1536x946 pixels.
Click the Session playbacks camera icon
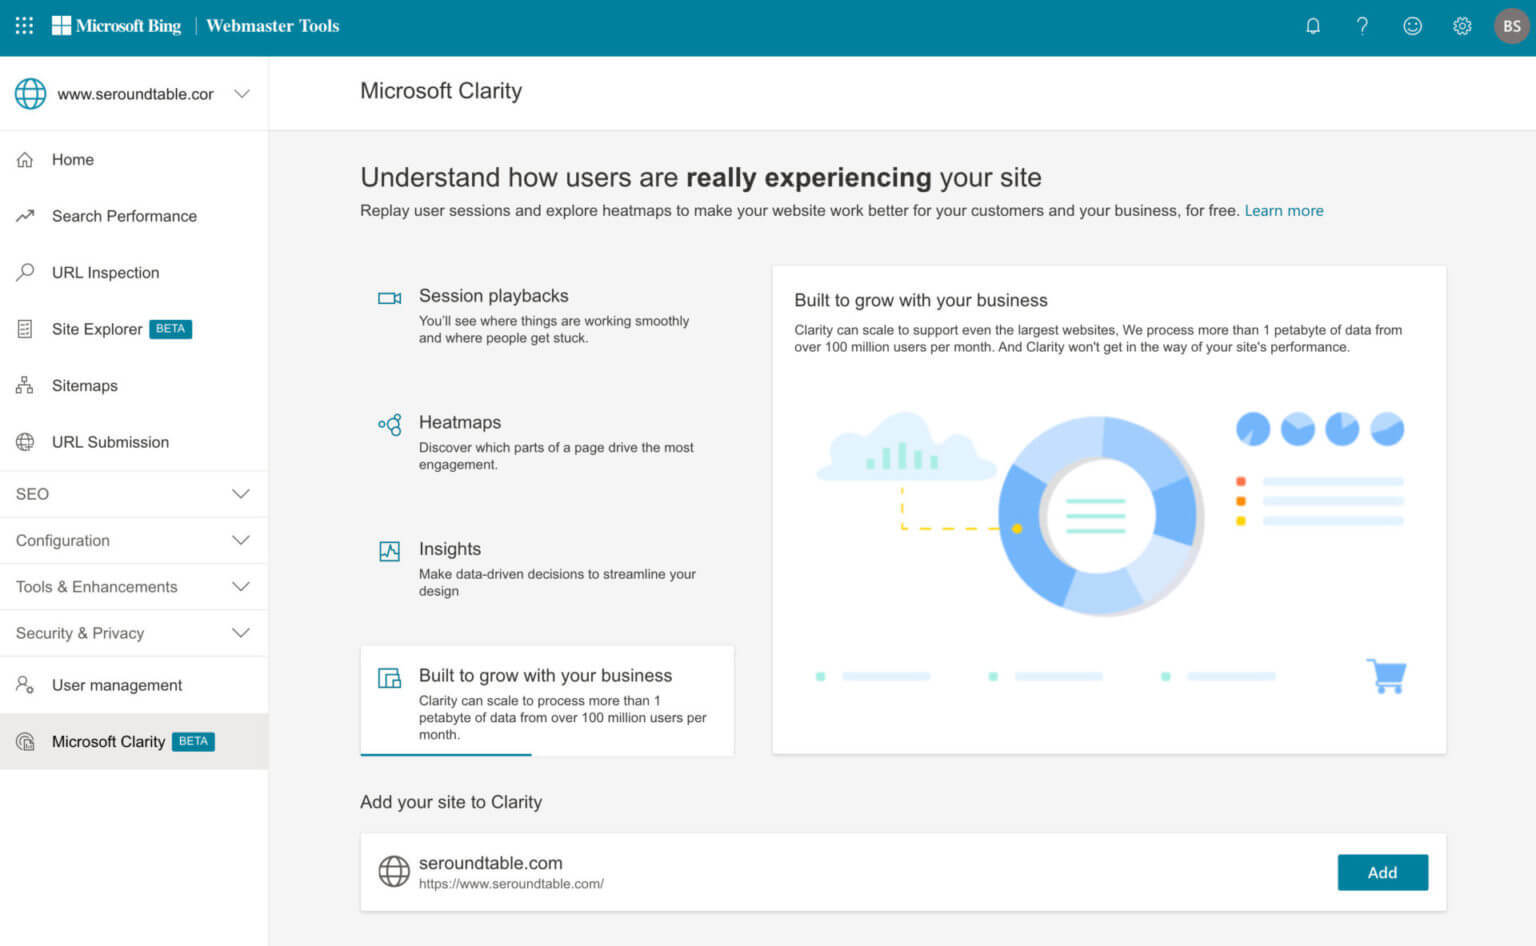(x=389, y=298)
